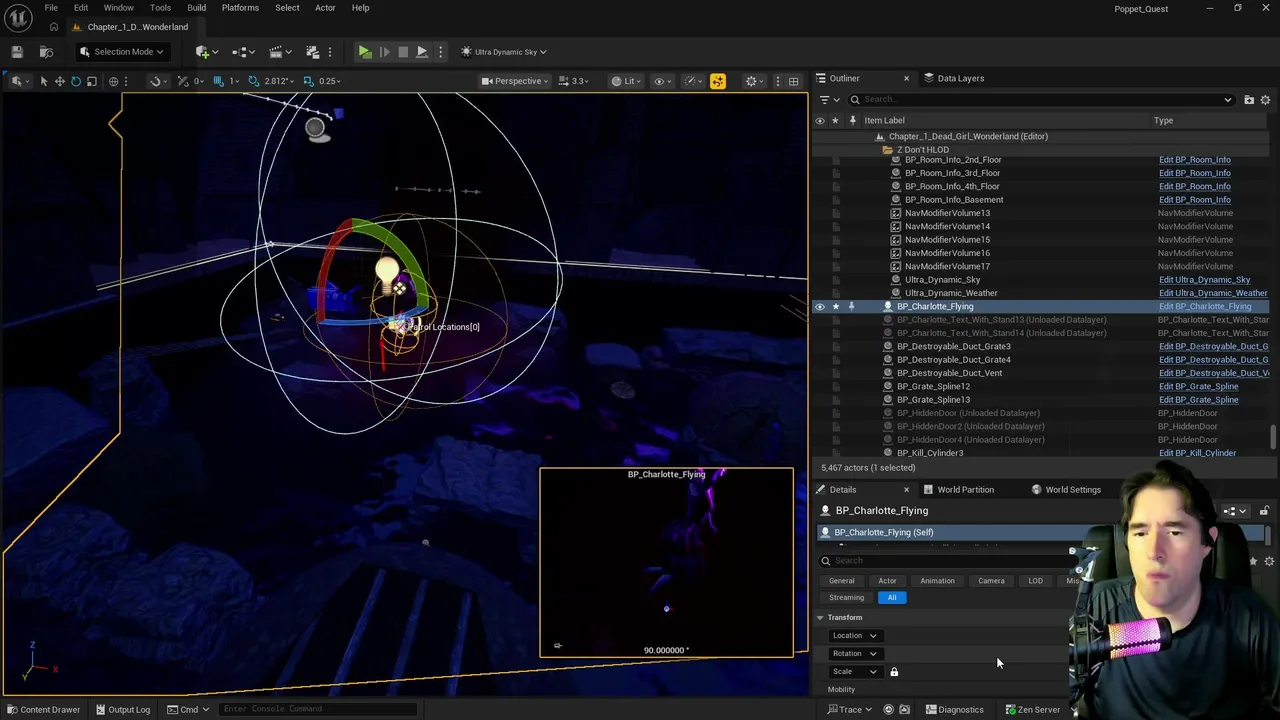Viewport: 1280px width, 720px height.
Task: Toggle the Scale lock icon
Action: pyautogui.click(x=894, y=672)
